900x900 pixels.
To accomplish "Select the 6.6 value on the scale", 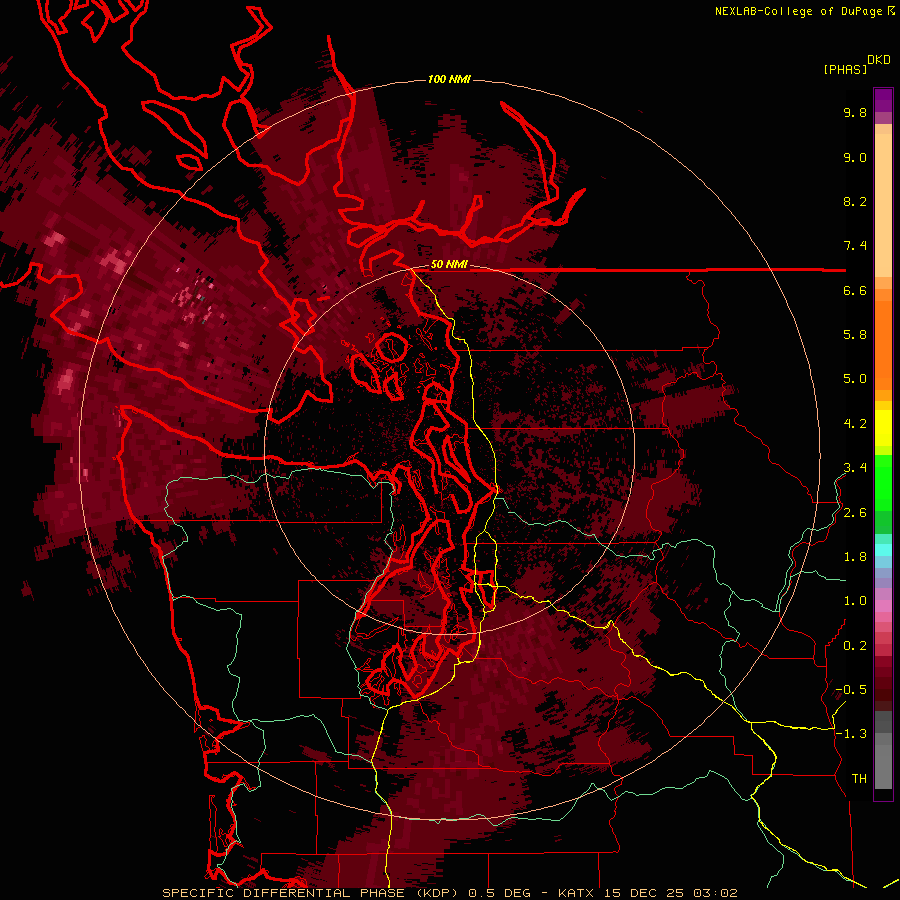I will 855,290.
